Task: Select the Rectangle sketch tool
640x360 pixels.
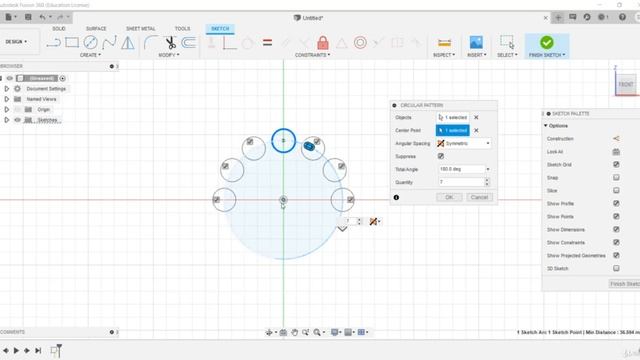Action: coord(72,42)
